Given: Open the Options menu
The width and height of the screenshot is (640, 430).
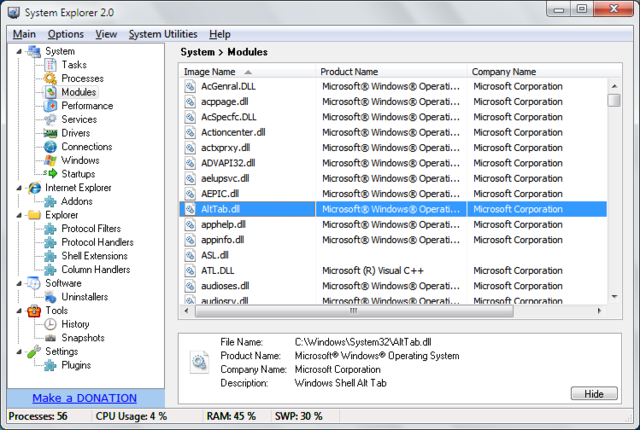Looking at the screenshot, I should [66, 34].
